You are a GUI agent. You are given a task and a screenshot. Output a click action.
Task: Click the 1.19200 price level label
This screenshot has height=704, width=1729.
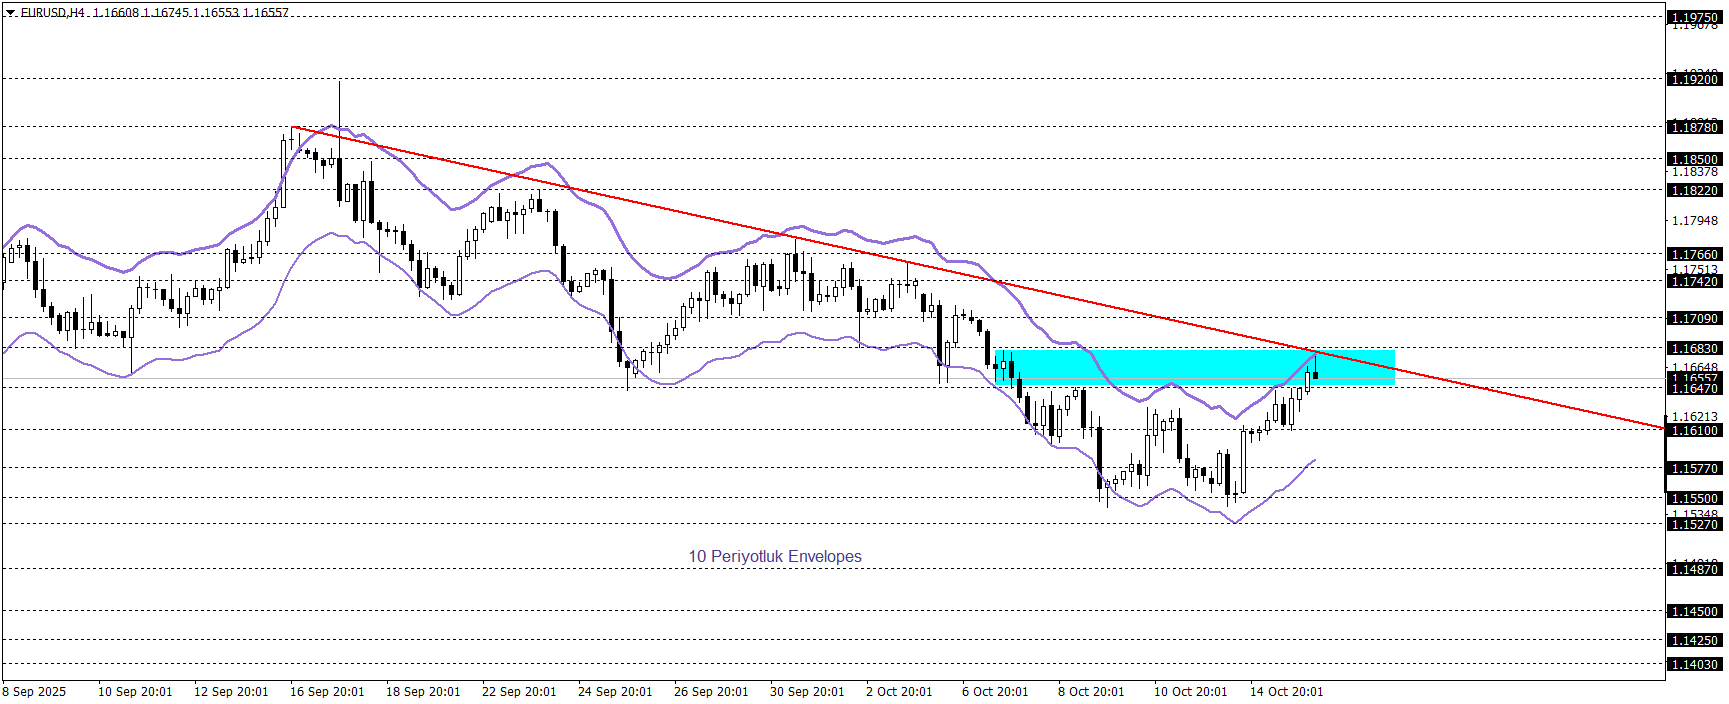(x=1695, y=79)
